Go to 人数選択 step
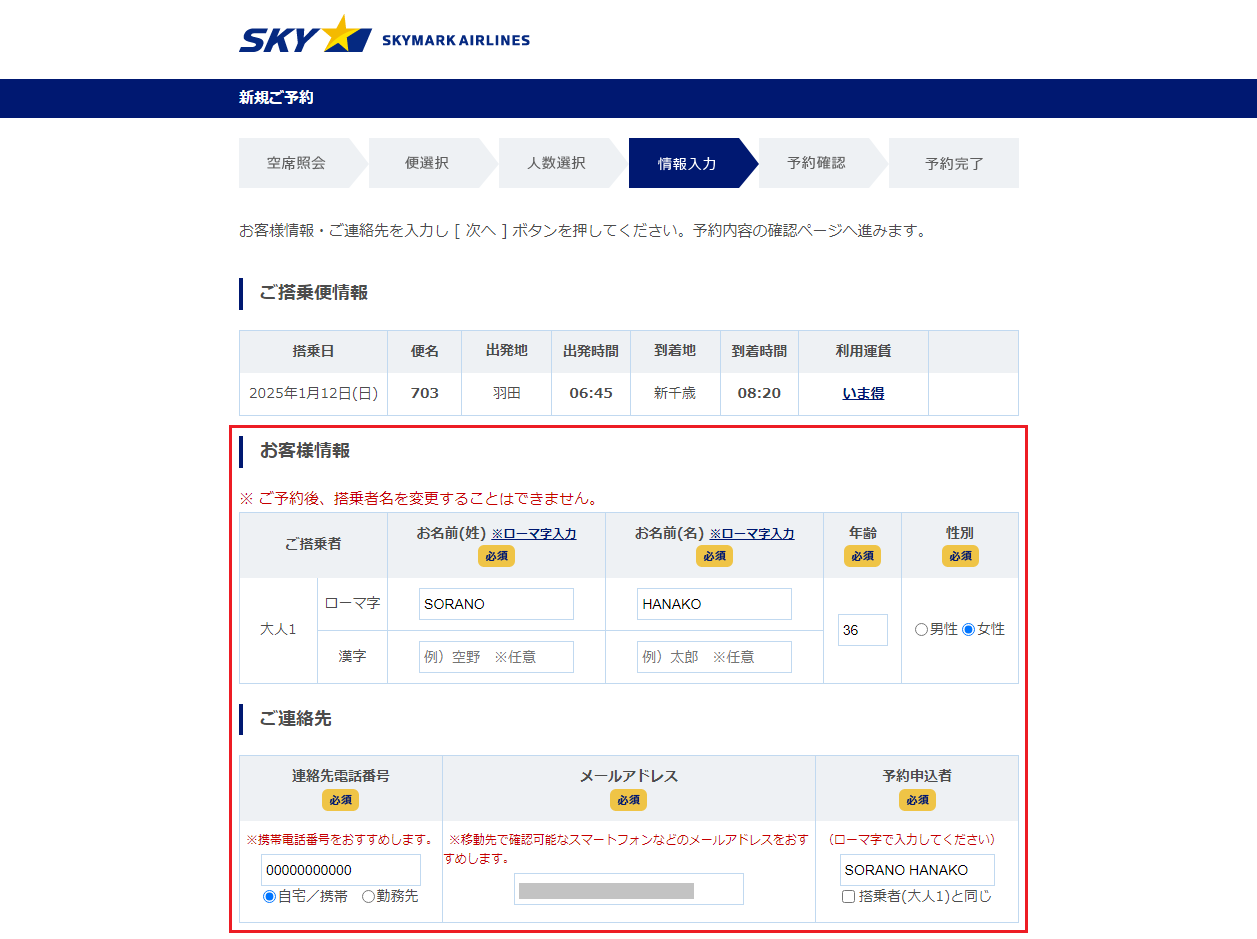The height and width of the screenshot is (939, 1257). (x=557, y=163)
